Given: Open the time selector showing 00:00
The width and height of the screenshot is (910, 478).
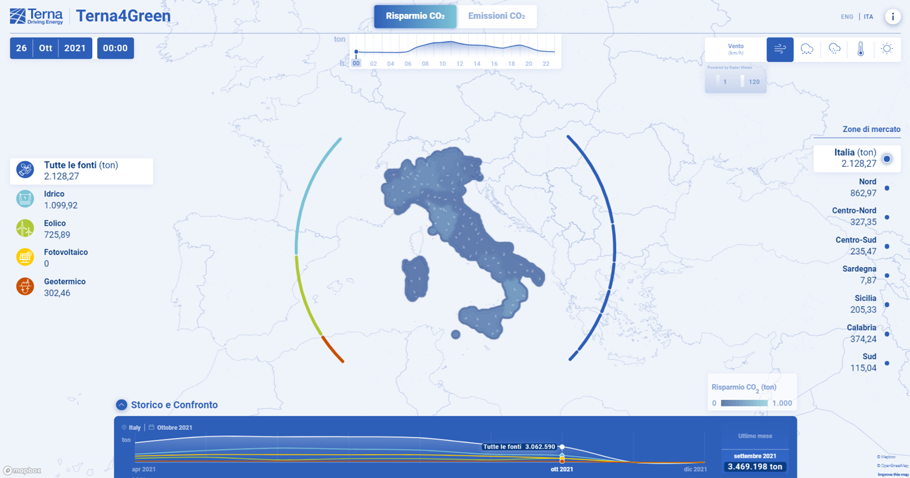Looking at the screenshot, I should point(115,48).
